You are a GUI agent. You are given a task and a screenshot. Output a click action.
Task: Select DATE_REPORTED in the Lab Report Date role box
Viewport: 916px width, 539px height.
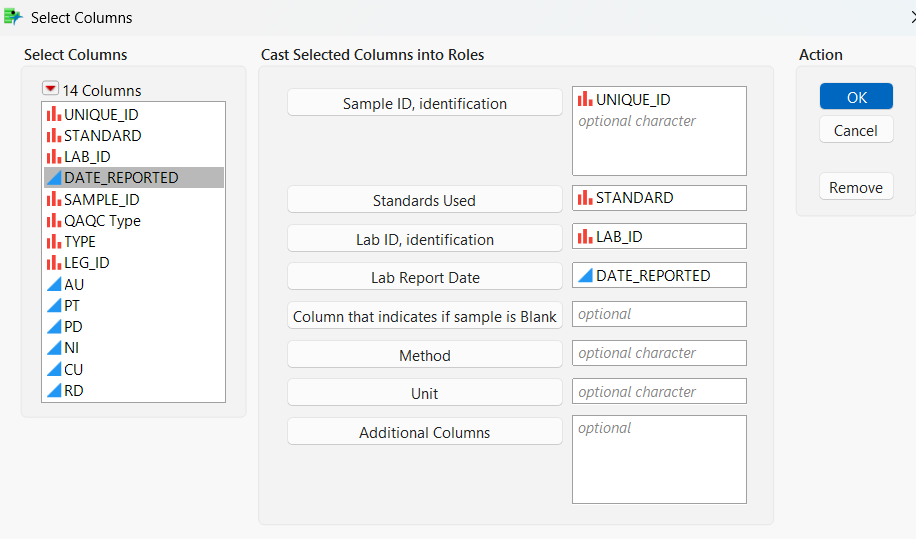[659, 275]
